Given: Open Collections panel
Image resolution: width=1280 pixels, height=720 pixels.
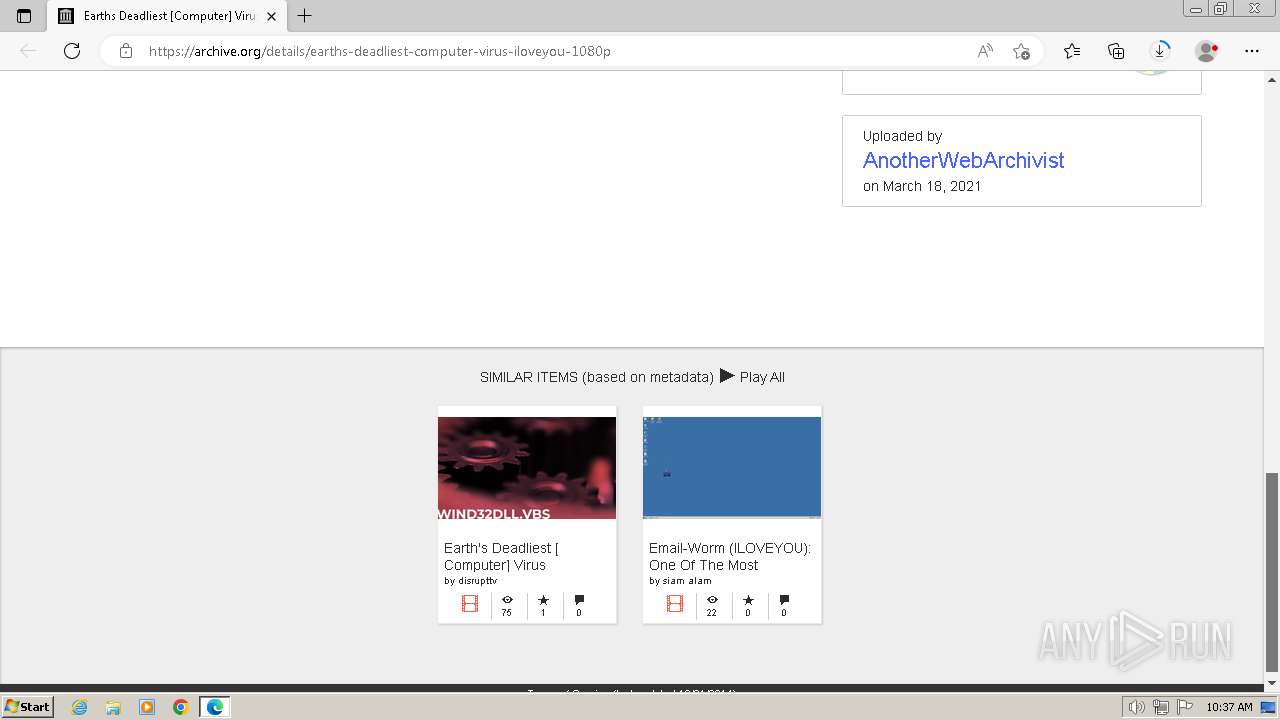Looking at the screenshot, I should pos(1116,51).
